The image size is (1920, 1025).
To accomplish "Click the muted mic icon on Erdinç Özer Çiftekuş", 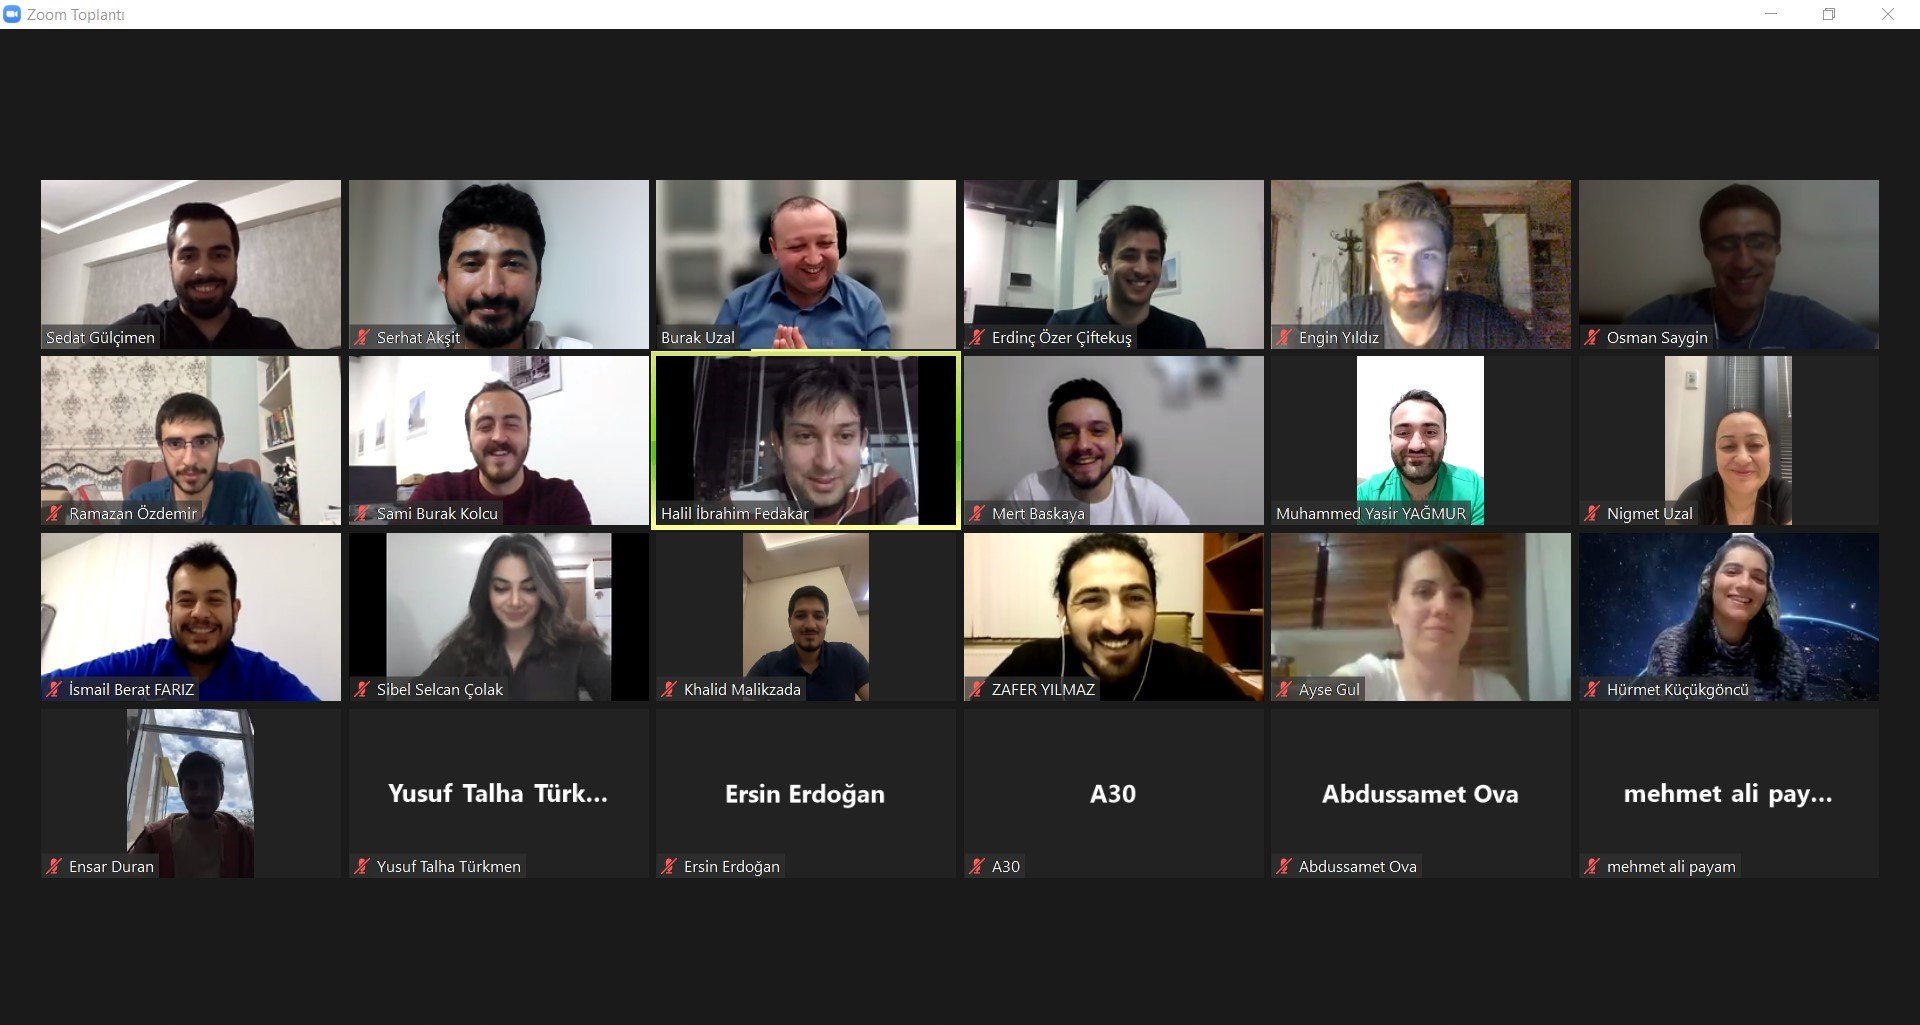I will pyautogui.click(x=977, y=338).
